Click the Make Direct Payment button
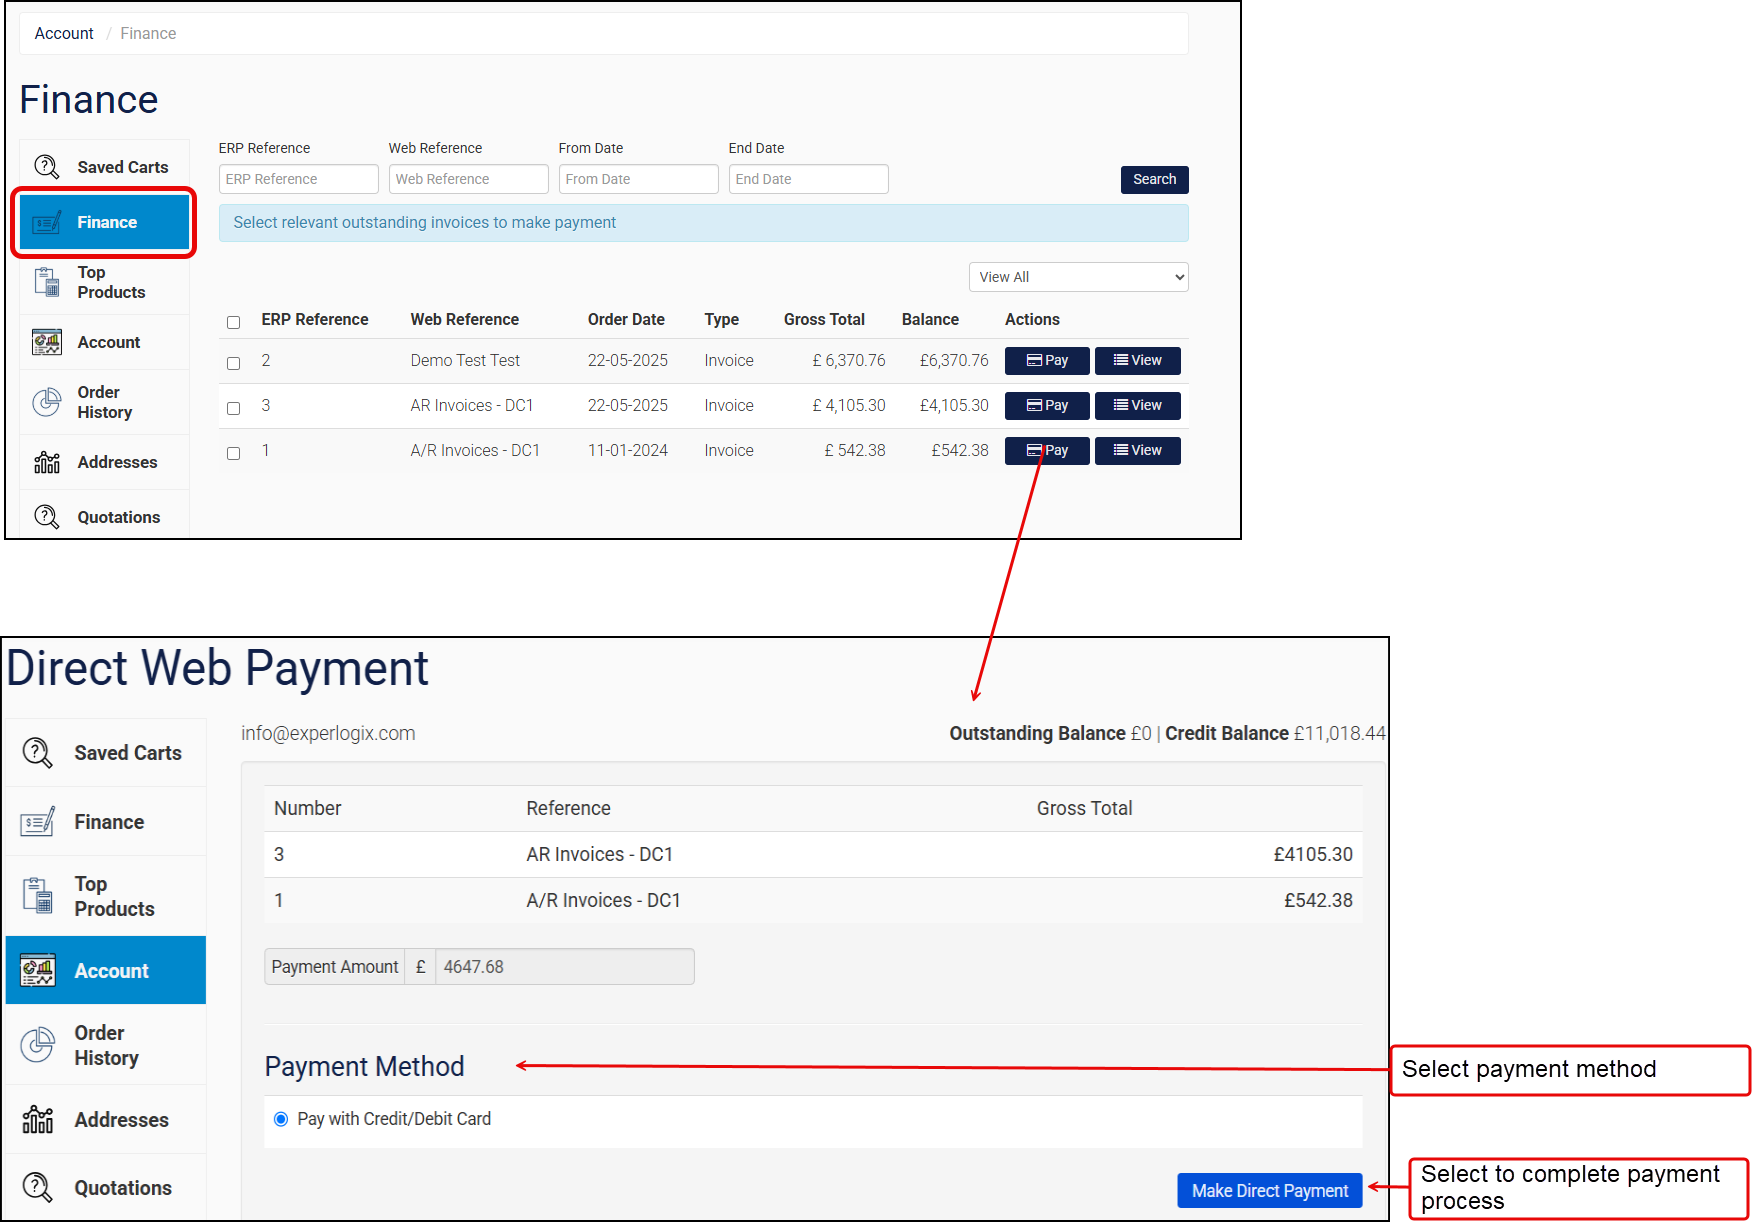Screen dimensions: 1754x1223 [x=1269, y=1190]
